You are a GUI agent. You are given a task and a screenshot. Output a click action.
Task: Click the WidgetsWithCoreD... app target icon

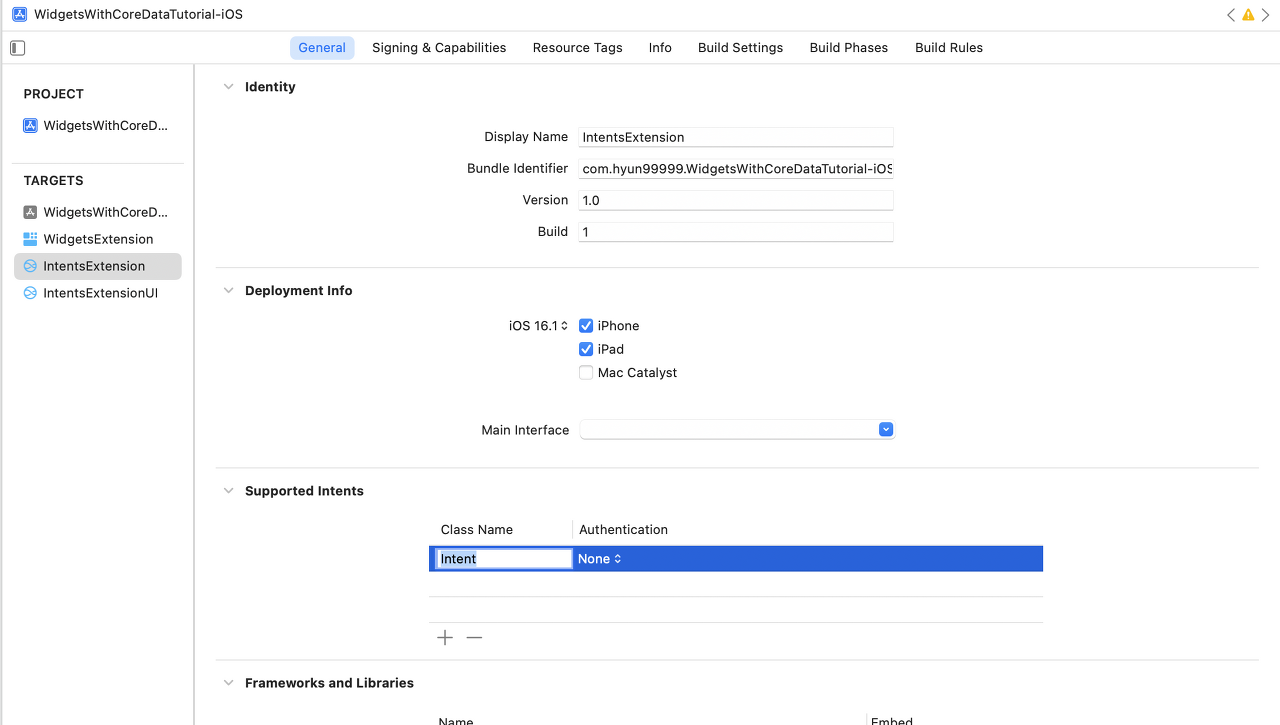click(x=30, y=212)
